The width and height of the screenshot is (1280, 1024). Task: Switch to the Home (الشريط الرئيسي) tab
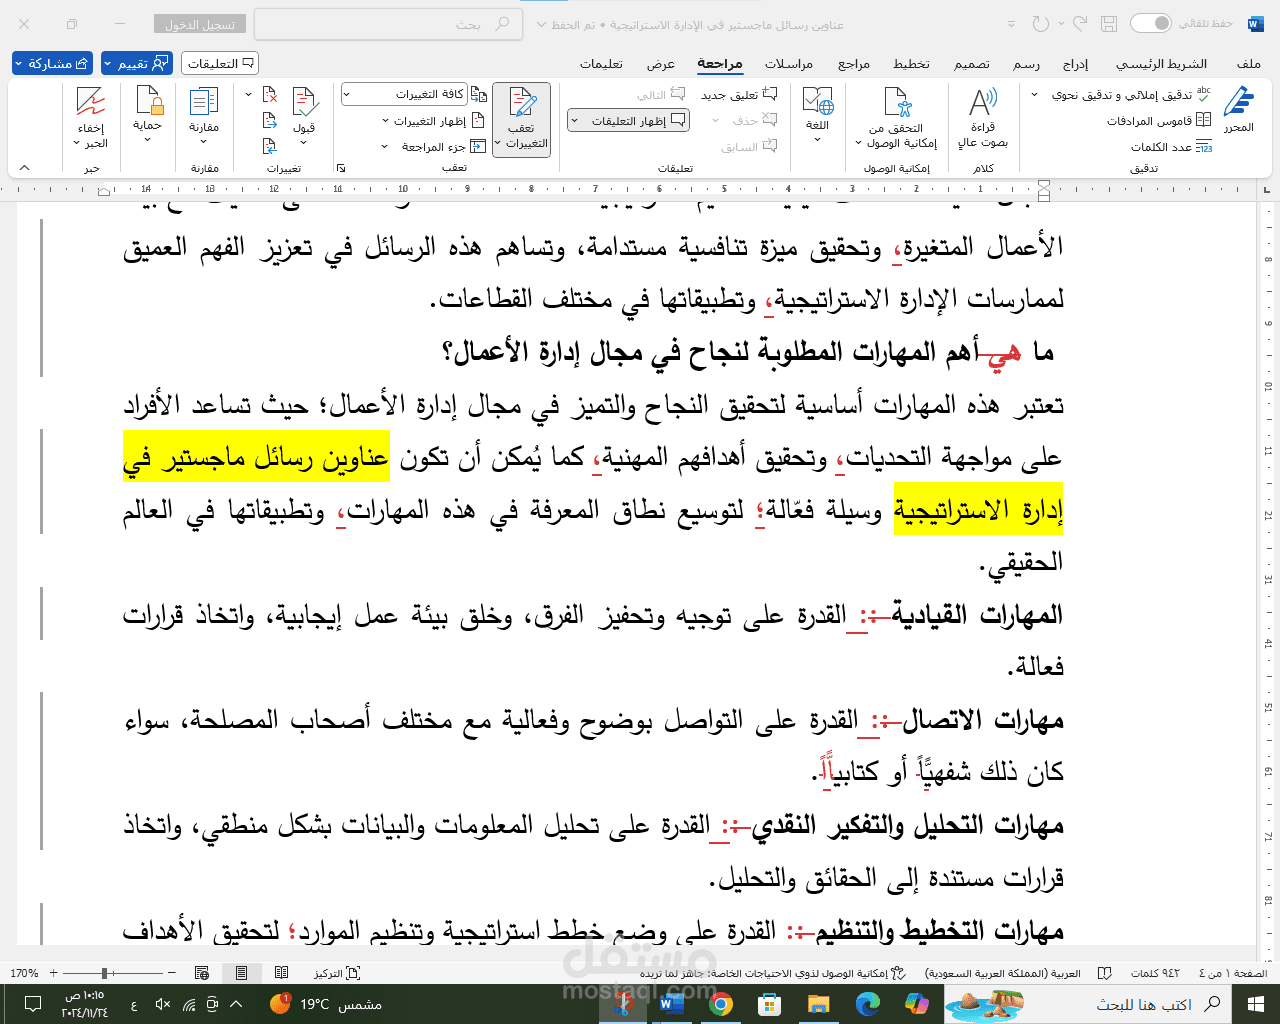pos(1161,63)
